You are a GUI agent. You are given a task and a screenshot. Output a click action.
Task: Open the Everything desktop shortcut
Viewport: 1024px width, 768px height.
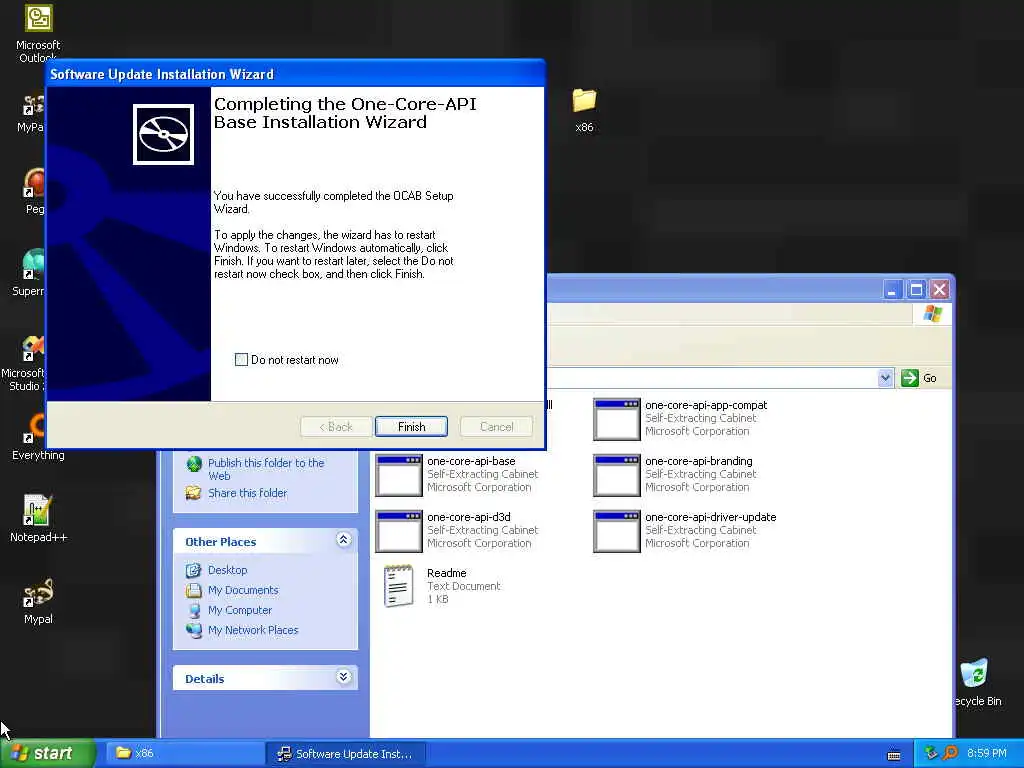pos(36,428)
